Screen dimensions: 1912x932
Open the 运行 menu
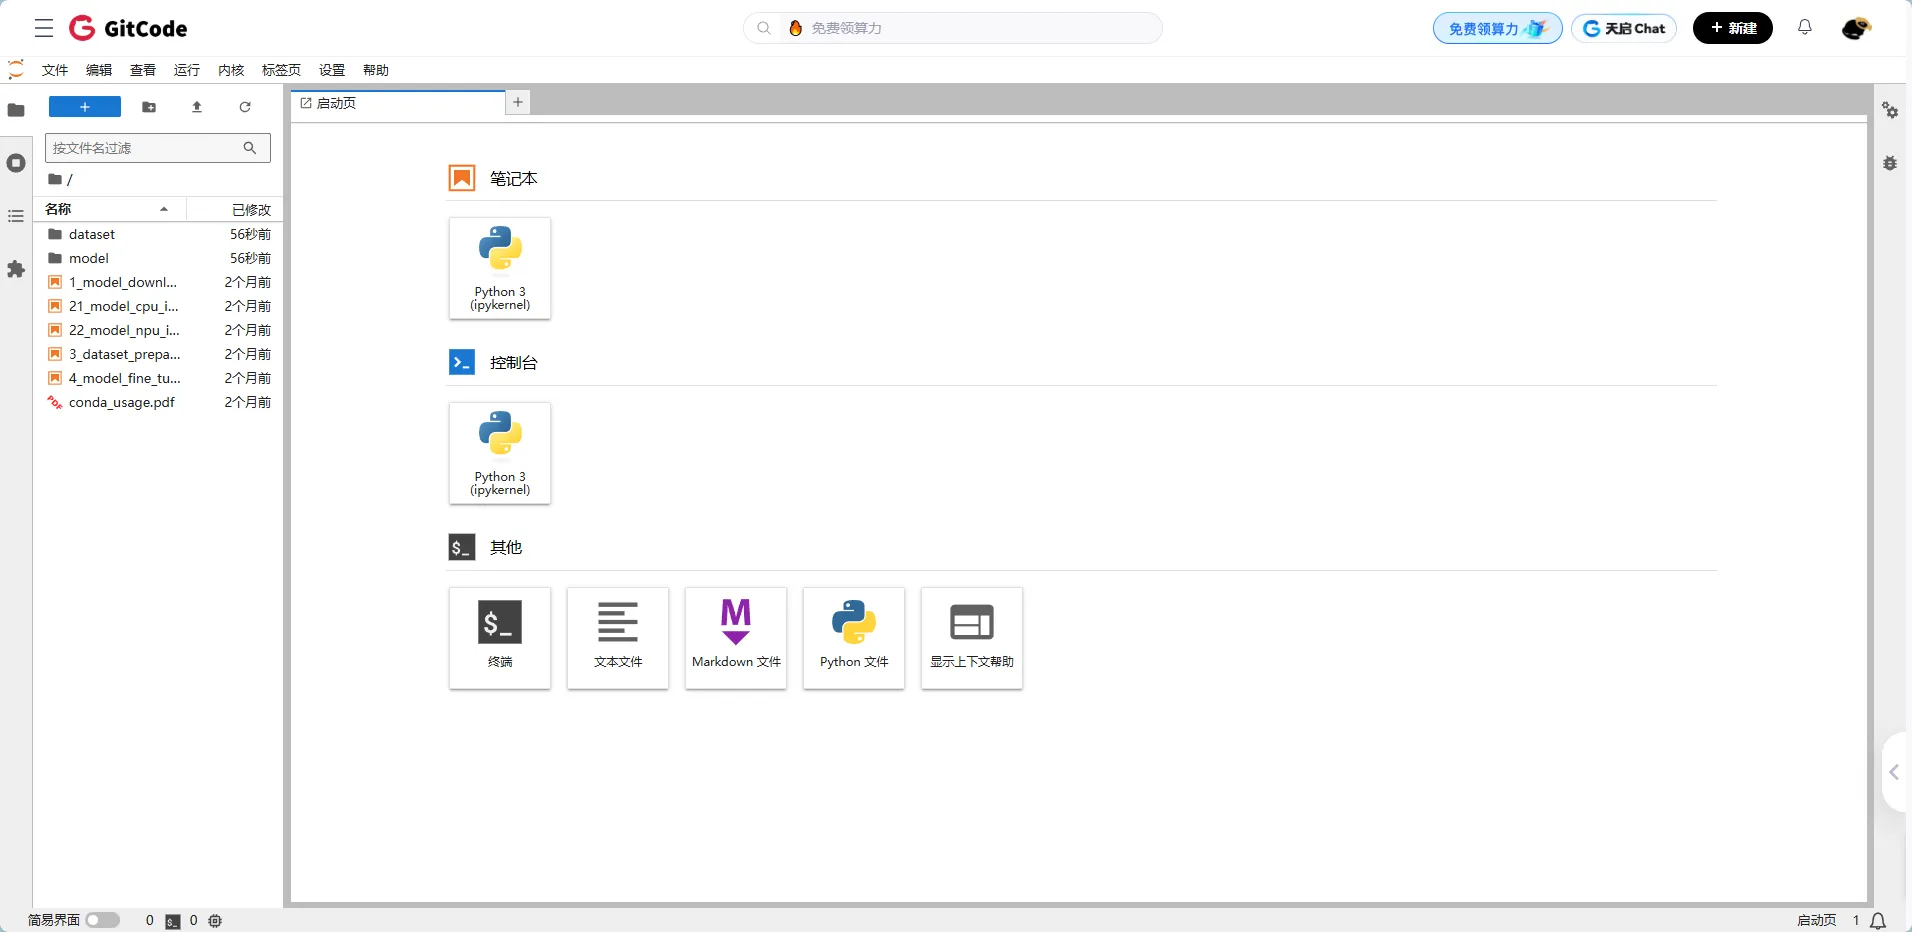(187, 70)
